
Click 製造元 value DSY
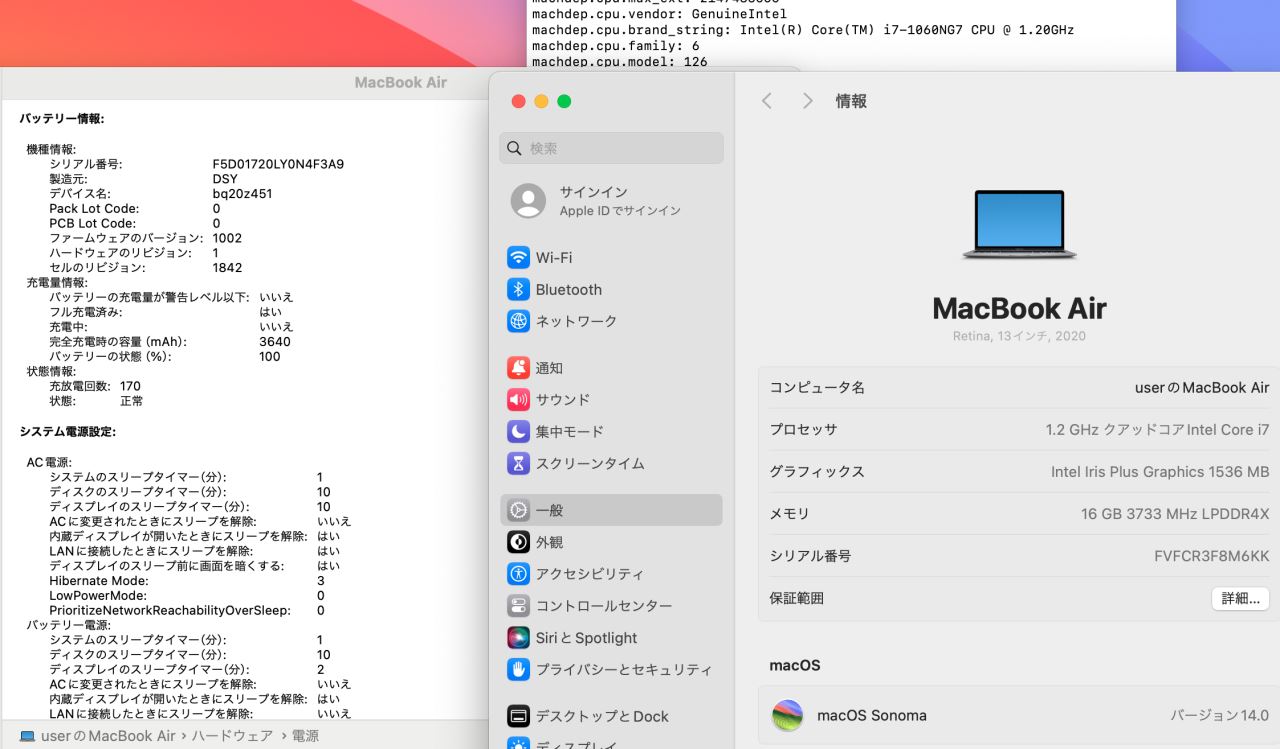[225, 179]
